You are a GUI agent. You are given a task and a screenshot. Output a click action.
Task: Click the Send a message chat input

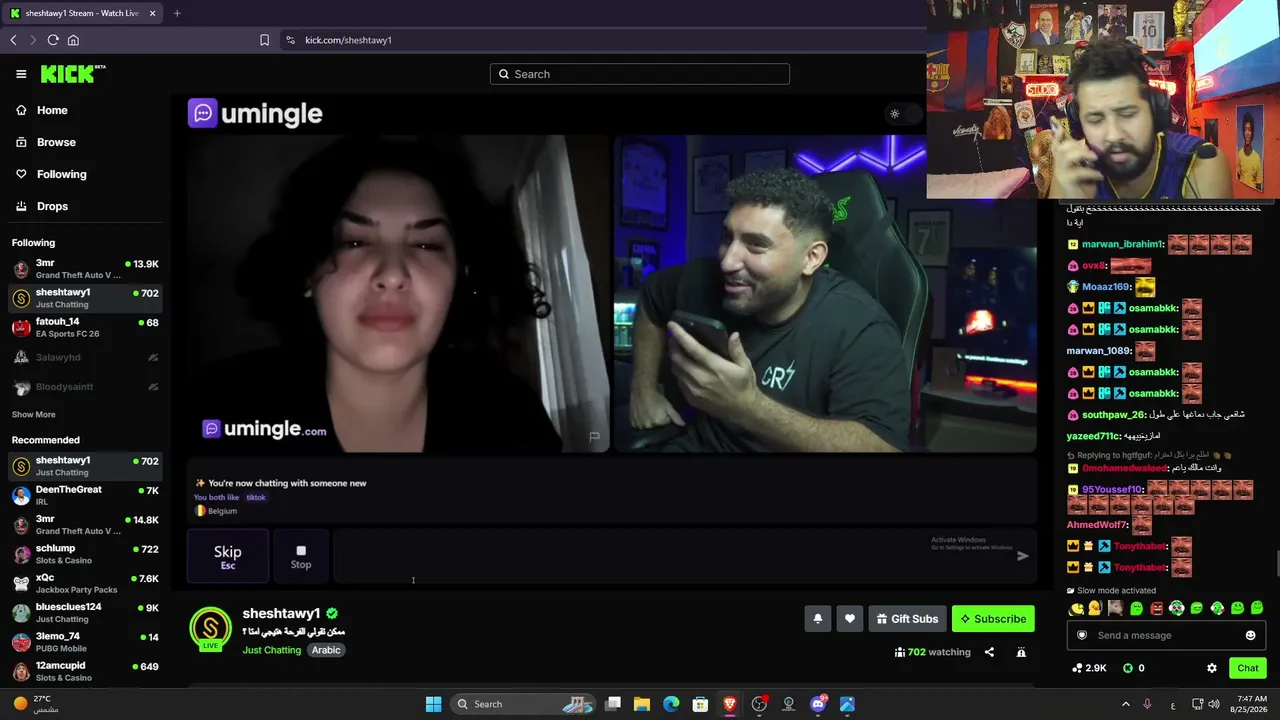pos(1166,635)
